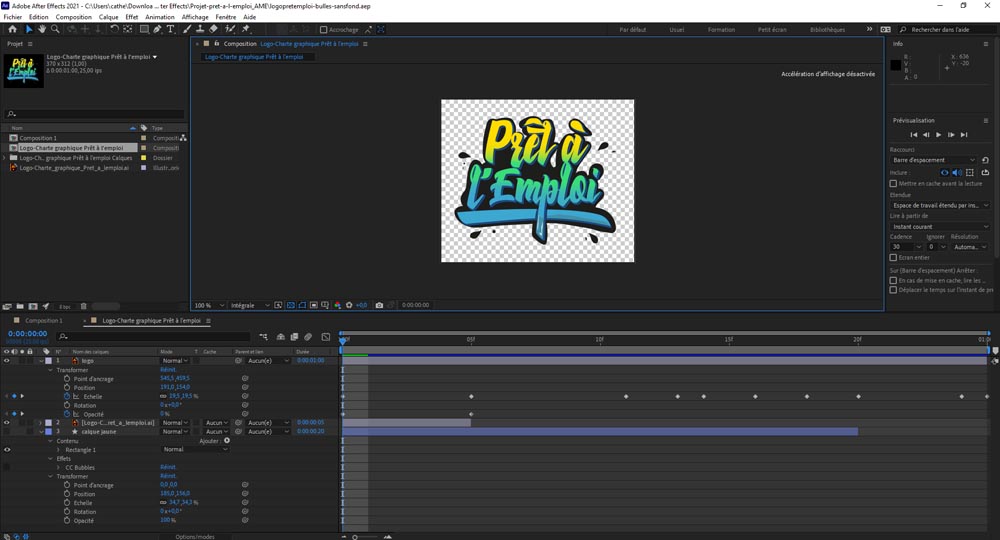This screenshot has width=1000, height=540.
Task: Click the new folder icon in Project panel
Action: (20, 307)
